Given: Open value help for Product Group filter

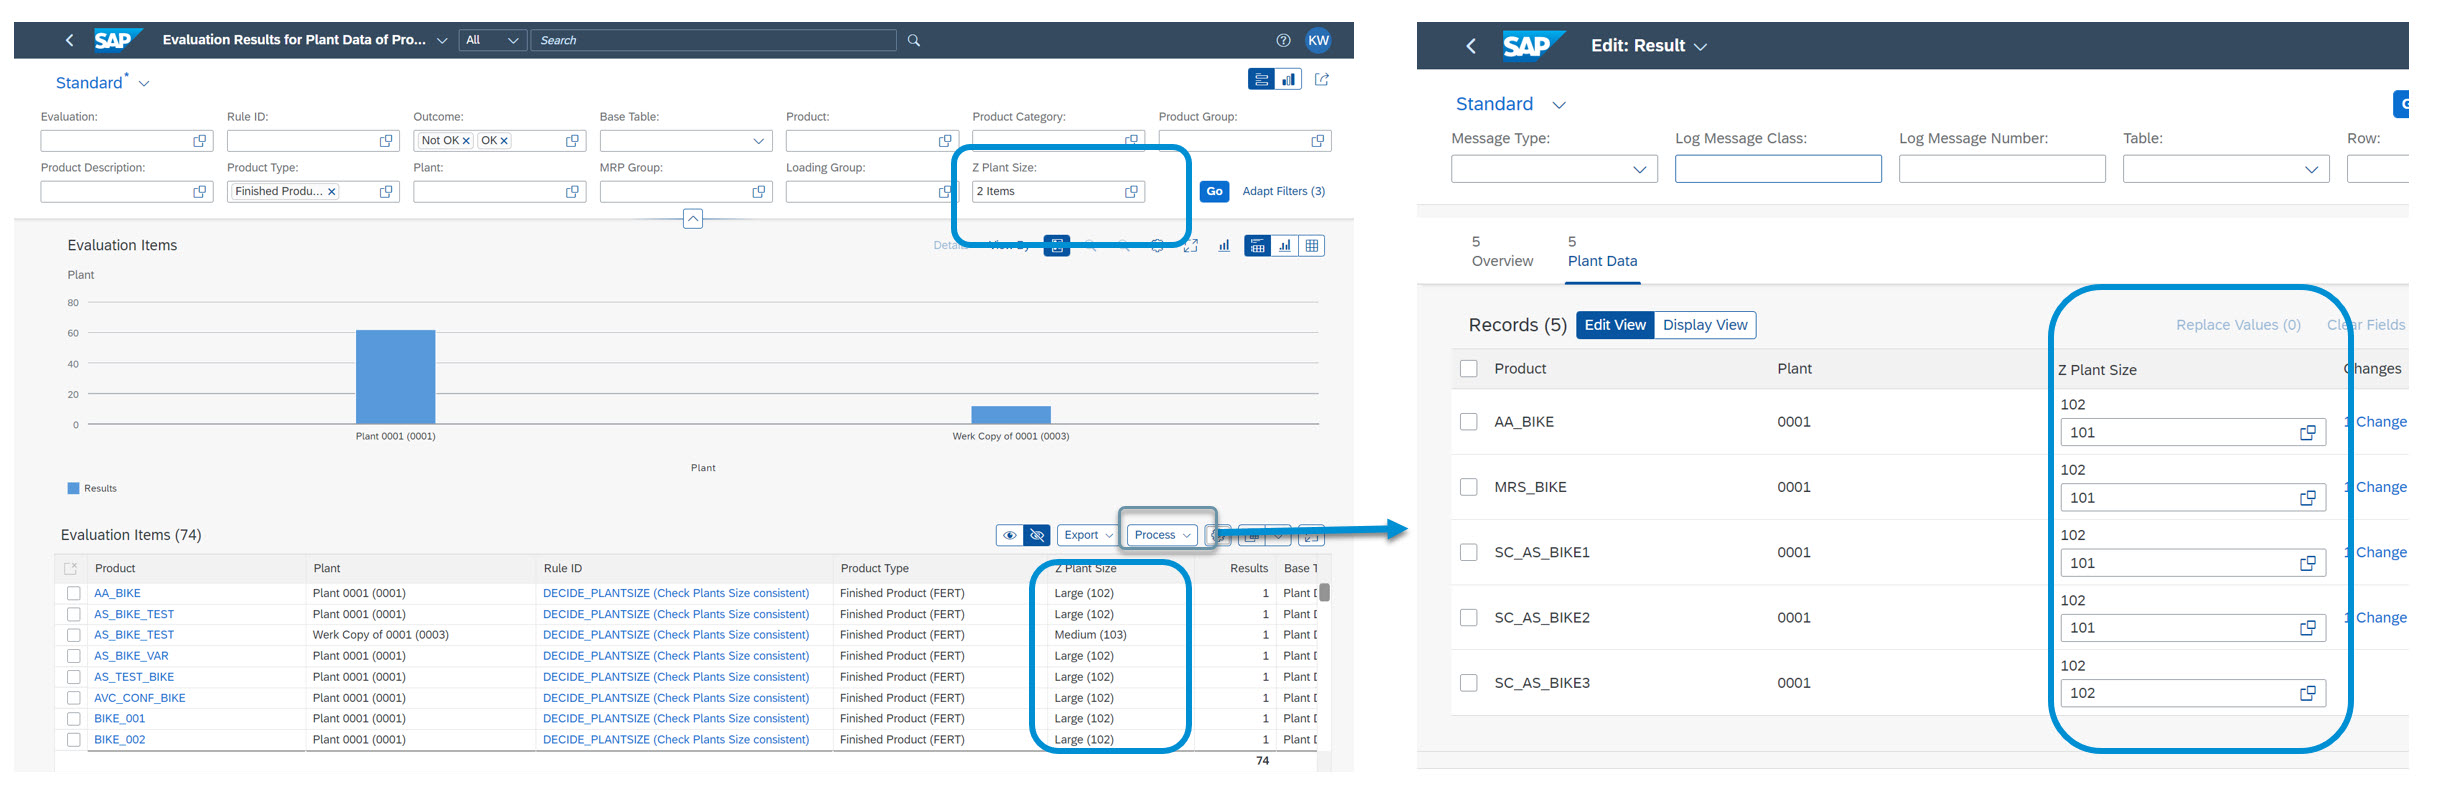Looking at the screenshot, I should tap(1318, 141).
